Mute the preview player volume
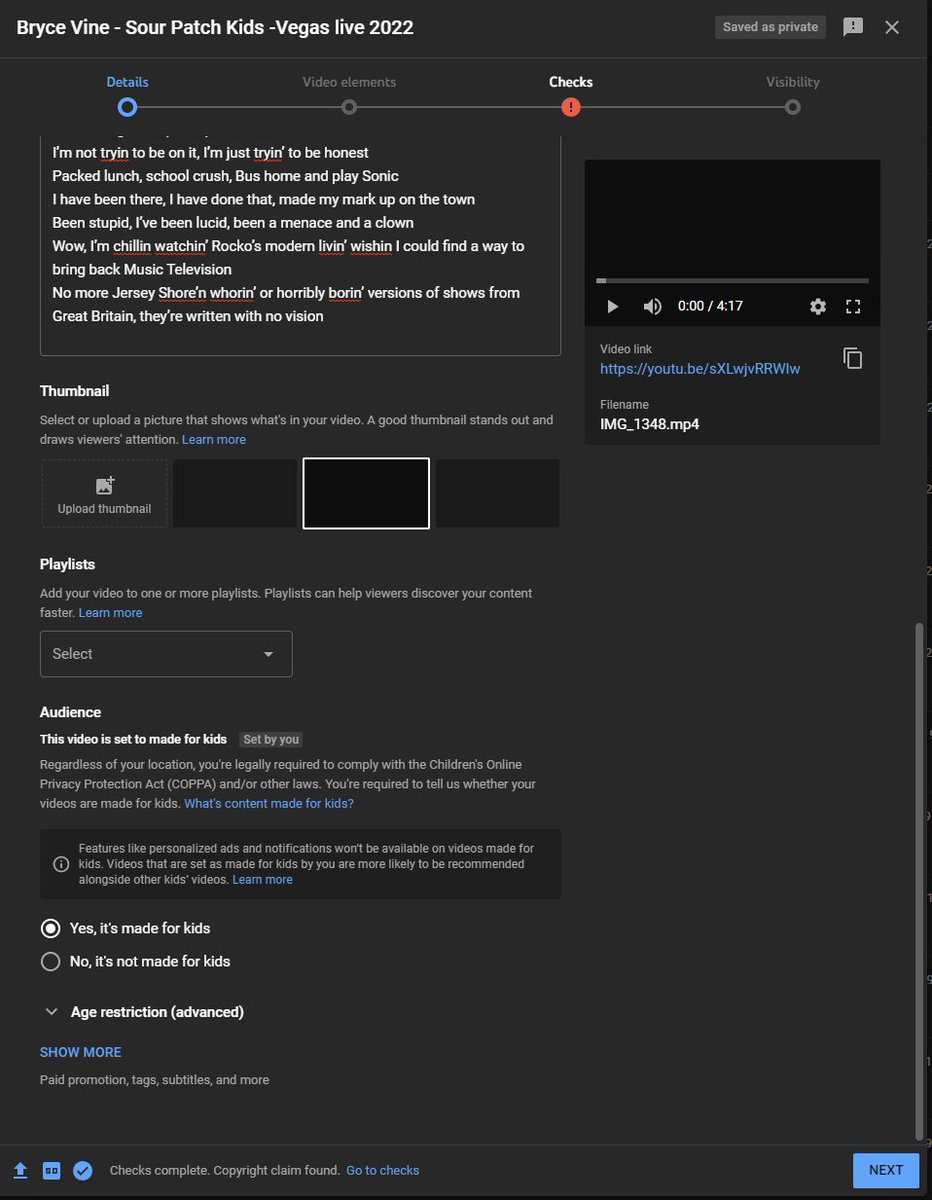932x1200 pixels. pos(652,306)
